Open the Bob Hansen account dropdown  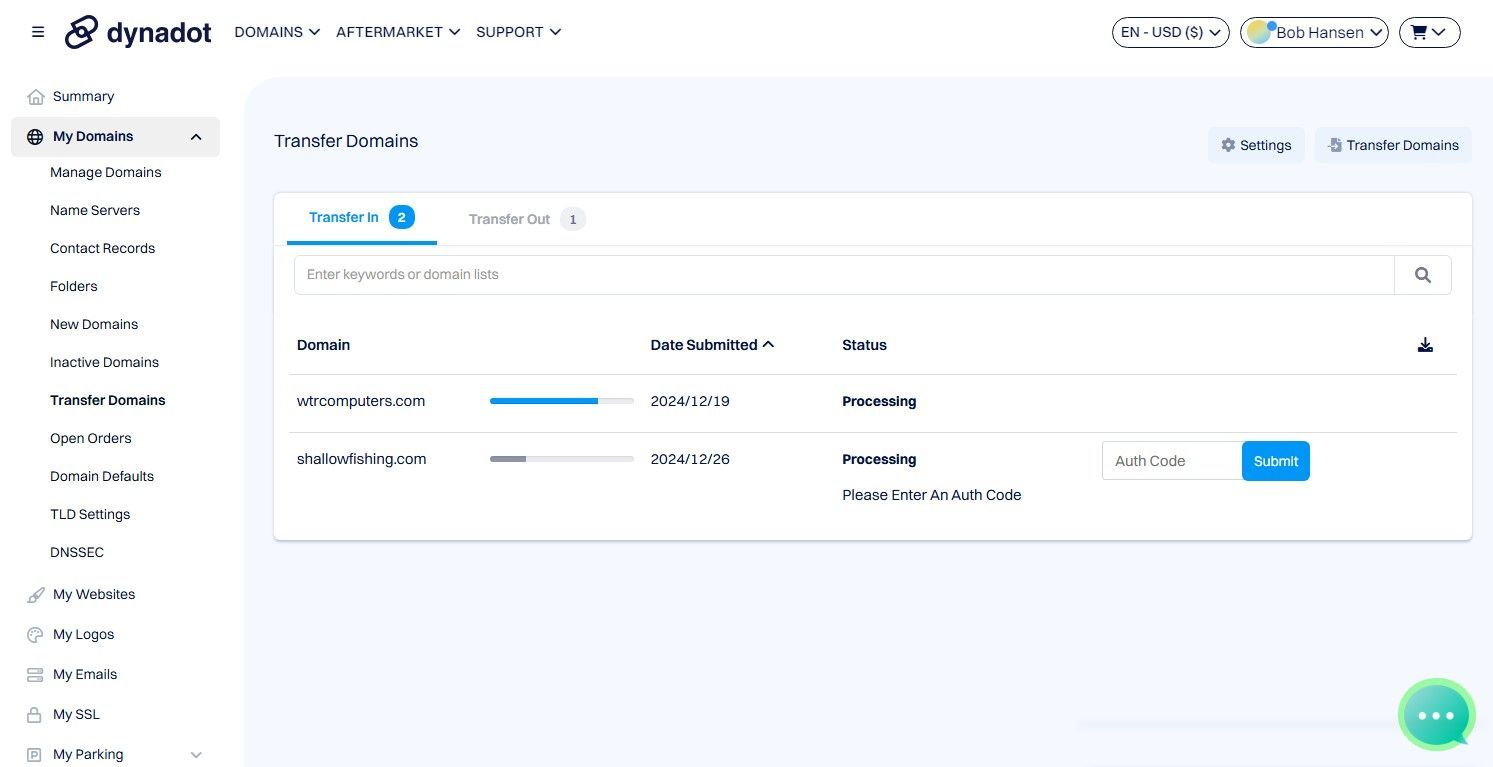pos(1314,32)
